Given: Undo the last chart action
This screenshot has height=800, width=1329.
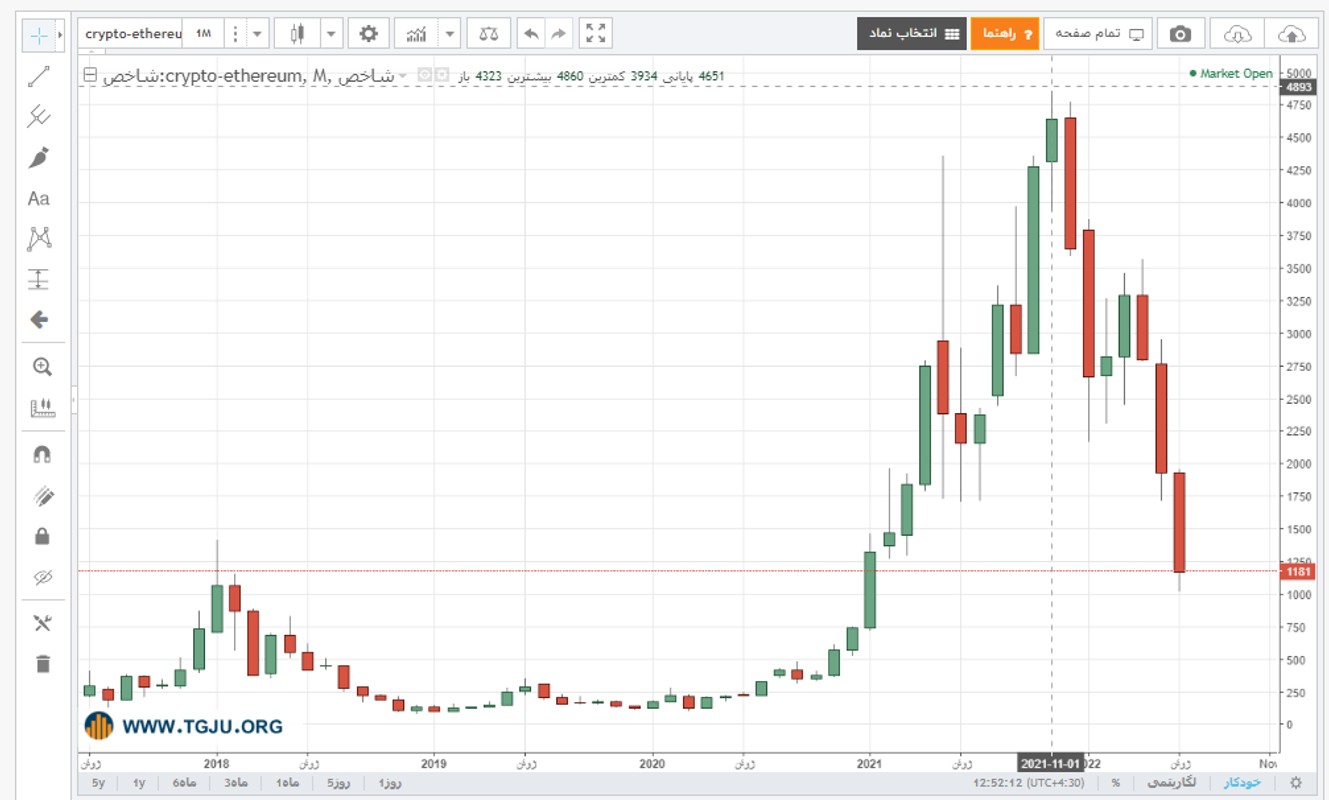Looking at the screenshot, I should [531, 33].
